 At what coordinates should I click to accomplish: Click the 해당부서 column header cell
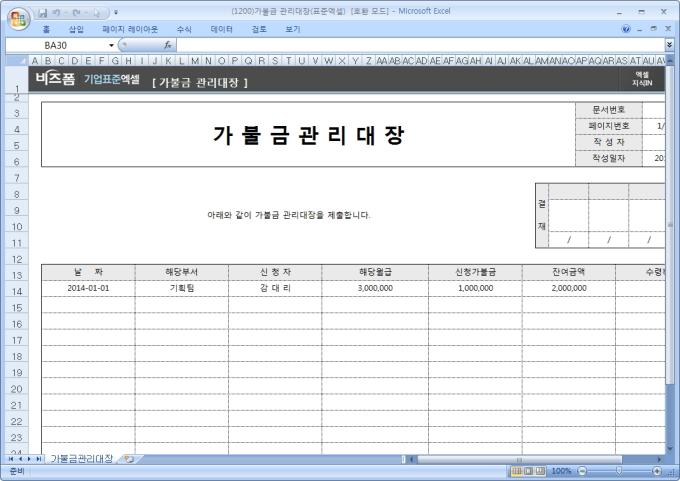pyautogui.click(x=182, y=272)
